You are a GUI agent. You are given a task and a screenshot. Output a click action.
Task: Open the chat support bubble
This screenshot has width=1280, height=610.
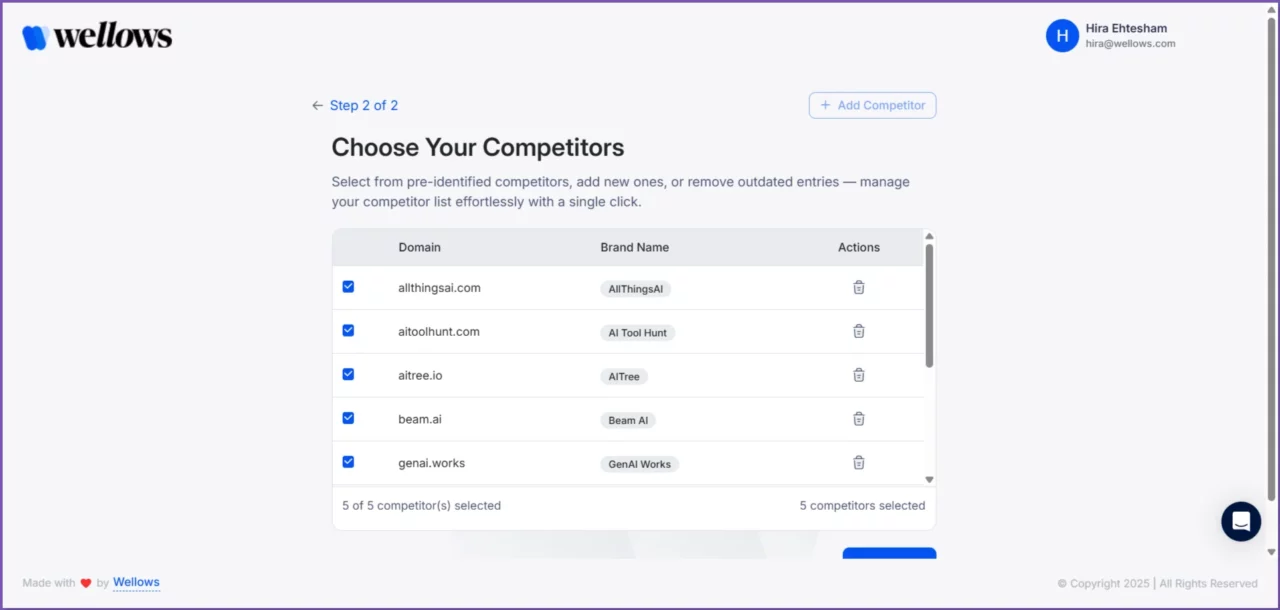[1241, 521]
